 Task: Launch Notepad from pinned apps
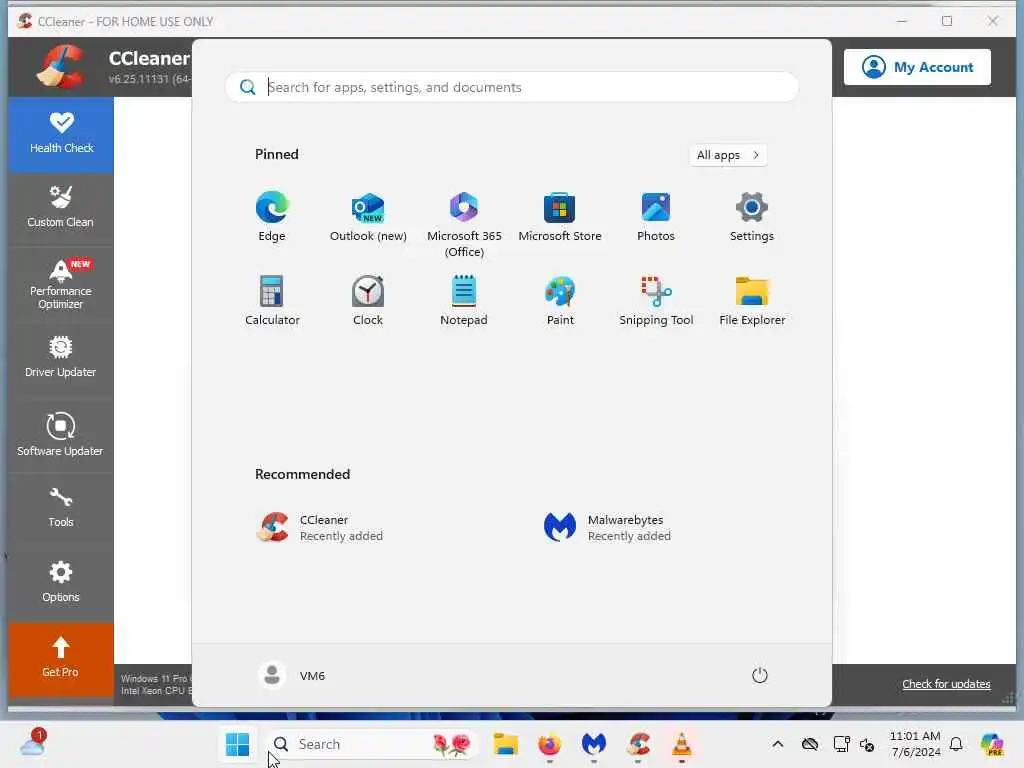[464, 300]
